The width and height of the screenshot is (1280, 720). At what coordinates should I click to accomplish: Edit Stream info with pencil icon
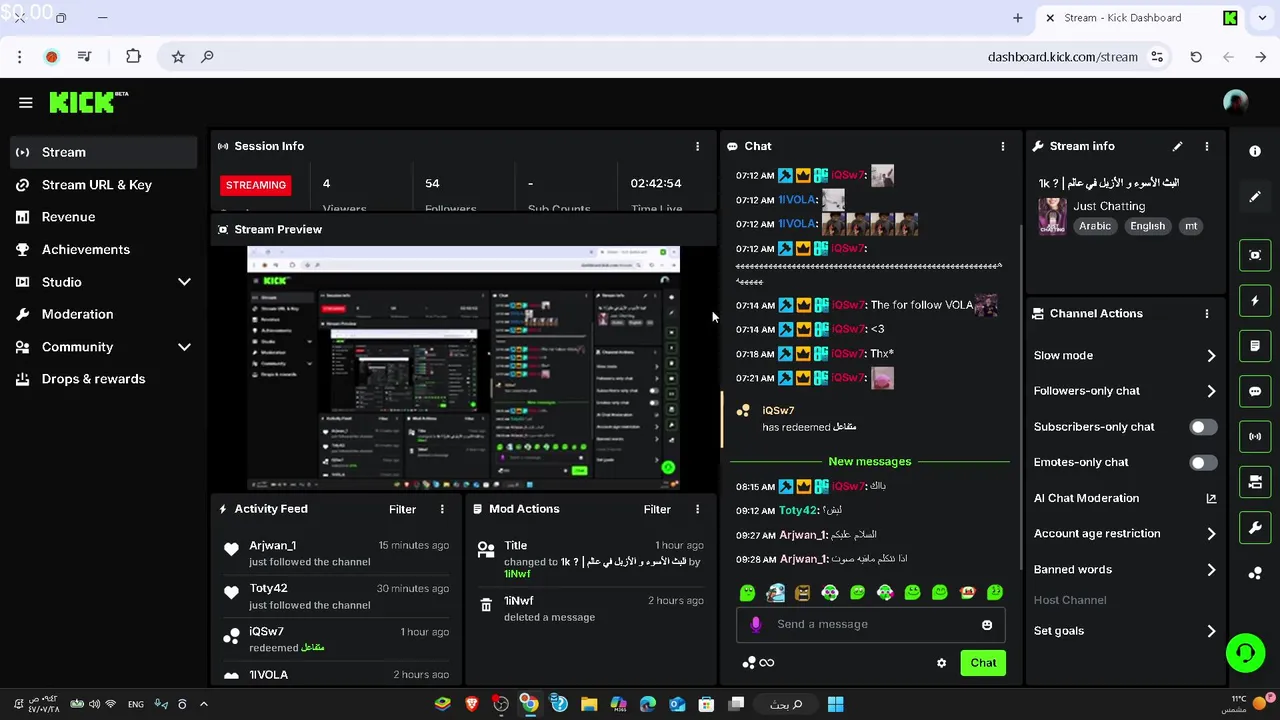coord(1177,146)
